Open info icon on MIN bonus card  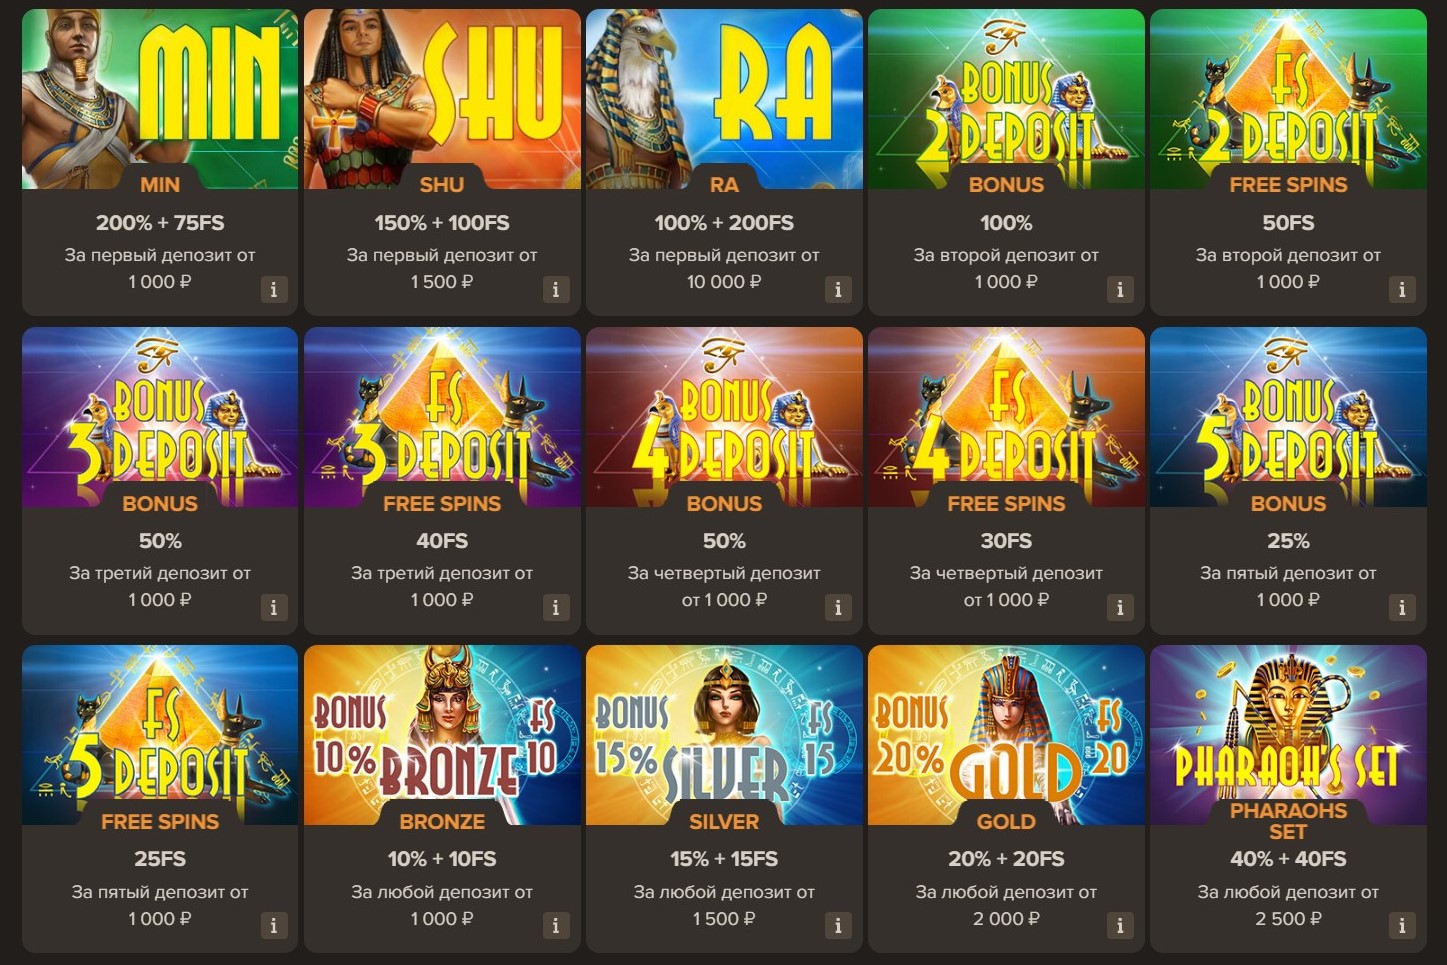[274, 290]
